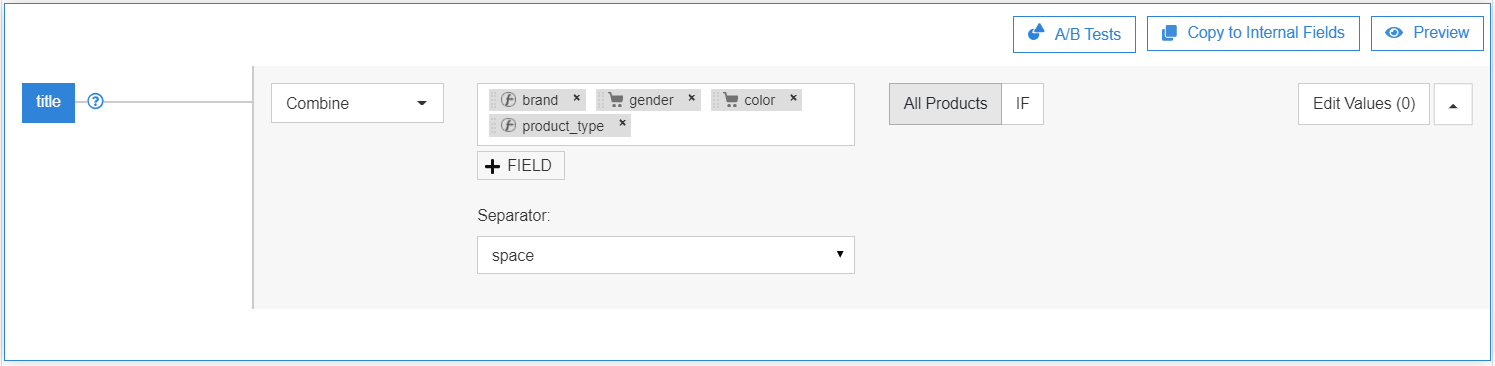Open A/B Tests
The width and height of the screenshot is (1495, 366).
[1074, 33]
